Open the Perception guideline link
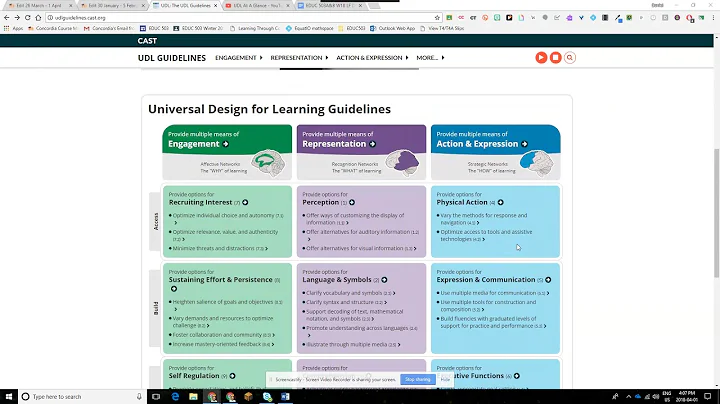The width and height of the screenshot is (720, 404). click(321, 202)
